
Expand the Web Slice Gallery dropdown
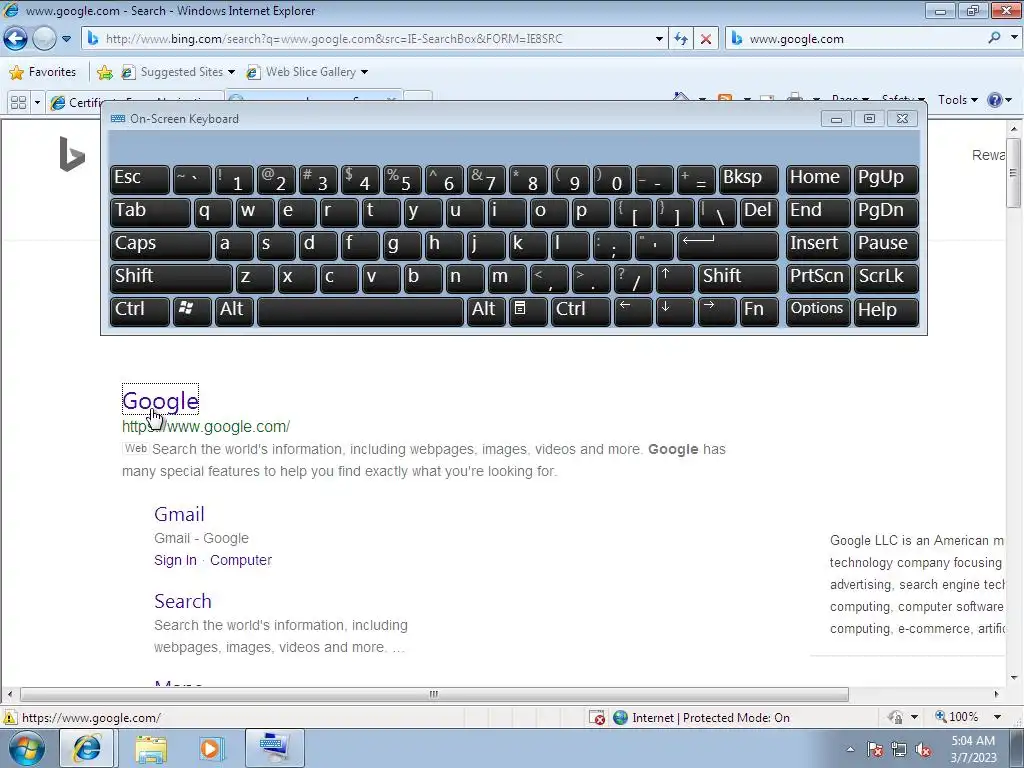click(364, 72)
